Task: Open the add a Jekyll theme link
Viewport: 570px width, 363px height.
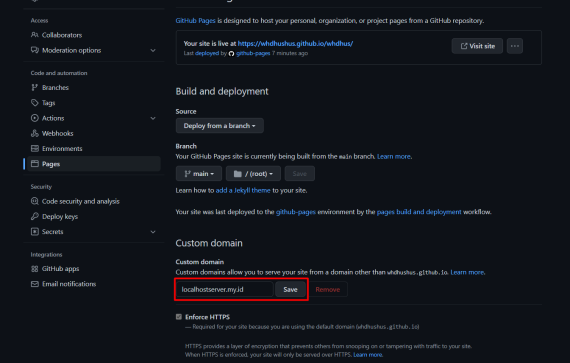Action: [x=243, y=190]
